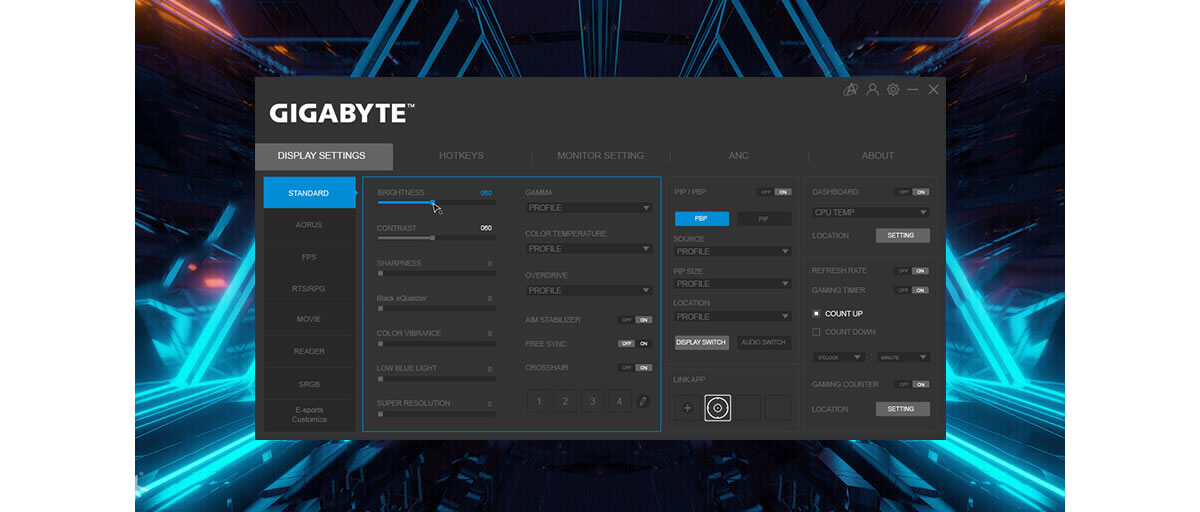Open the PIP Location profile dropdown
Image resolution: width=1200 pixels, height=512 pixels.
[x=733, y=317]
